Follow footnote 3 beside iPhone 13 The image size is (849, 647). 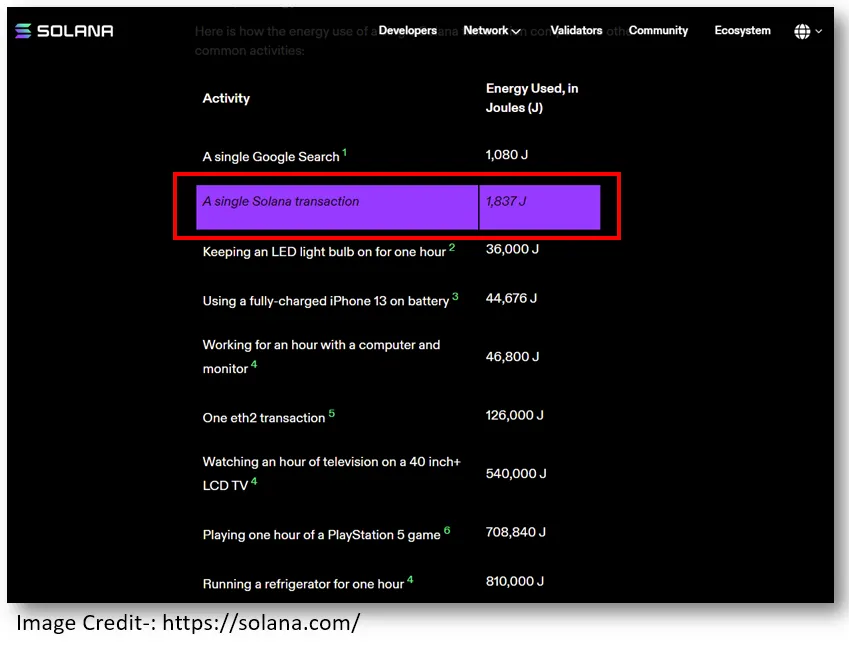pyautogui.click(x=455, y=297)
